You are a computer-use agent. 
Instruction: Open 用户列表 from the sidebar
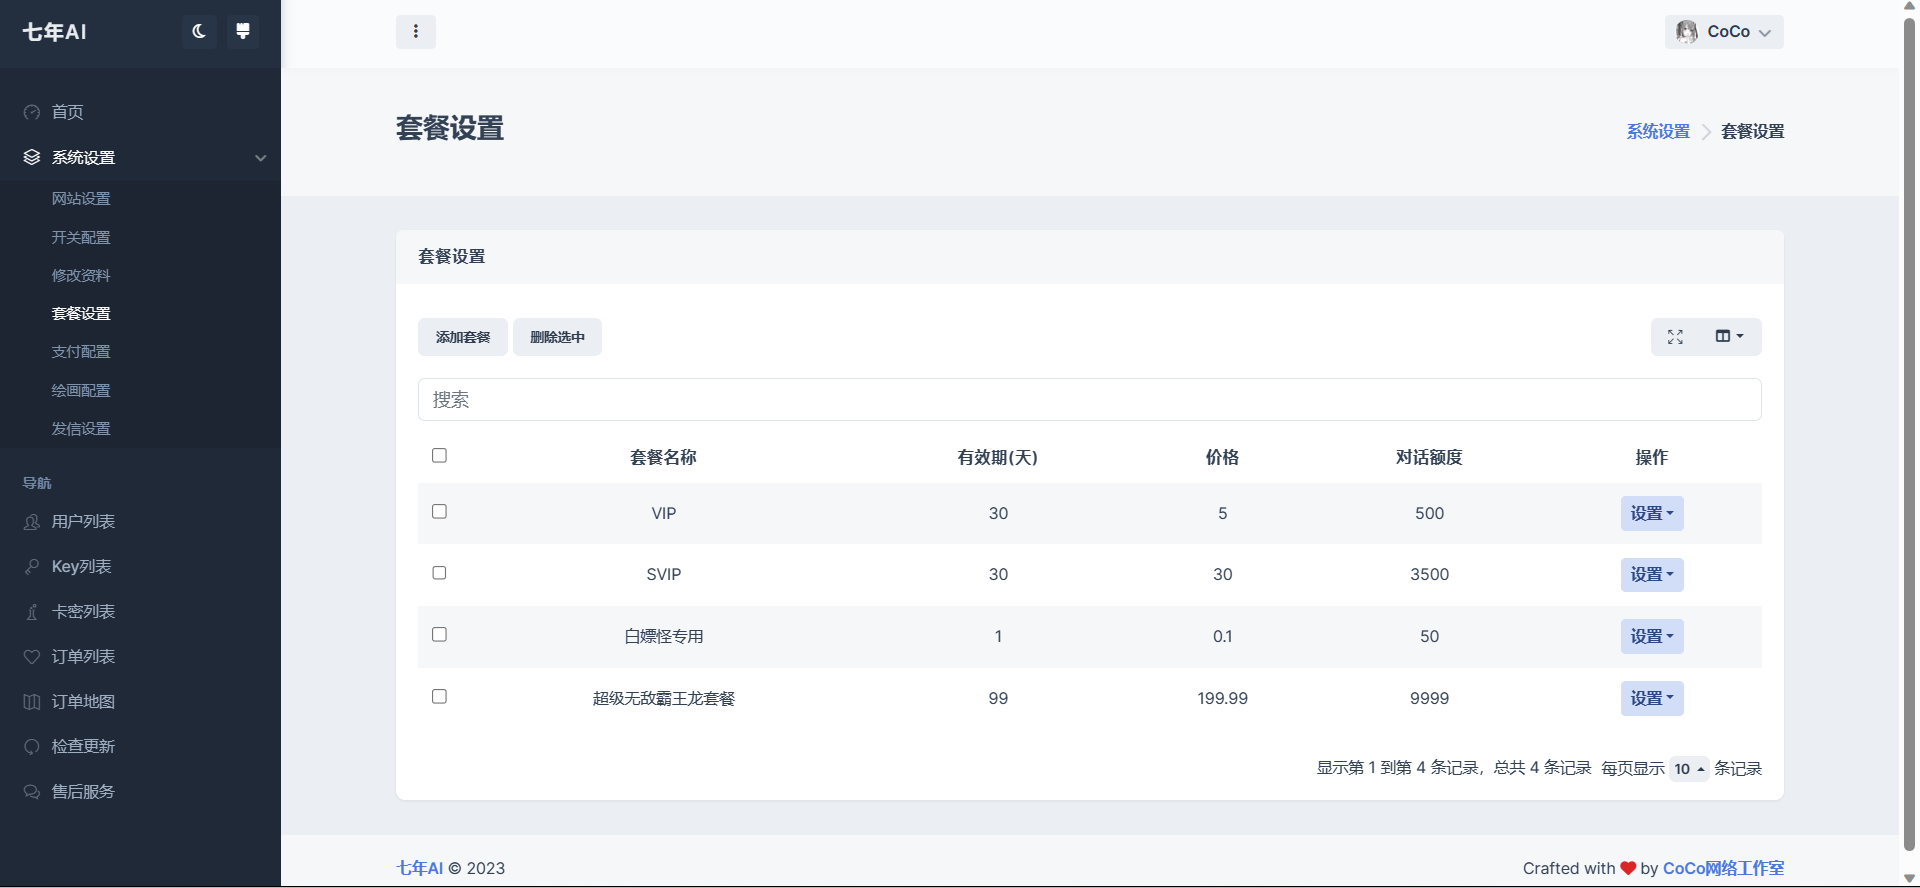(x=83, y=522)
